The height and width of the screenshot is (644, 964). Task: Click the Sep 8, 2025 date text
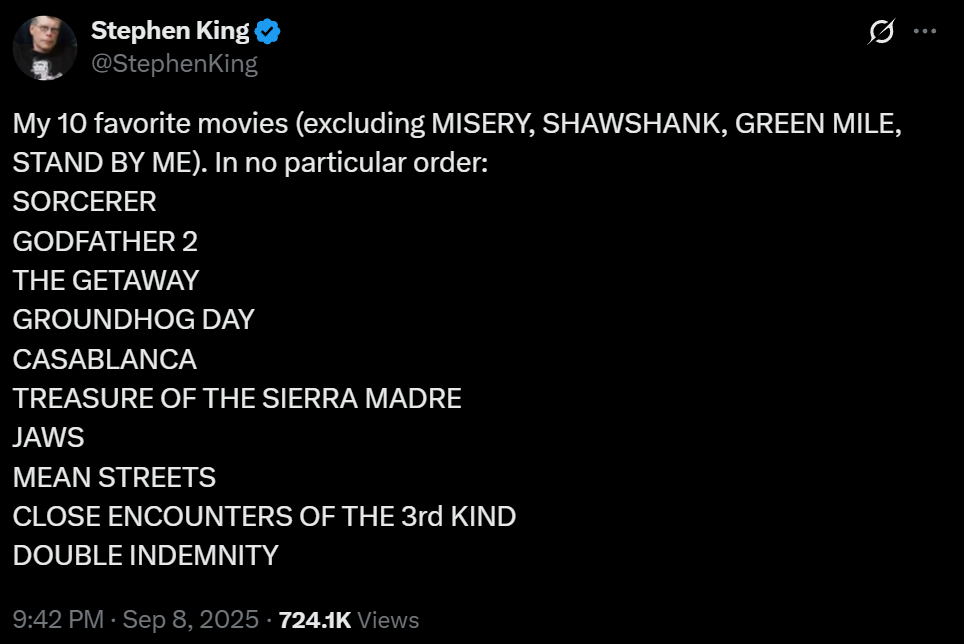190,619
